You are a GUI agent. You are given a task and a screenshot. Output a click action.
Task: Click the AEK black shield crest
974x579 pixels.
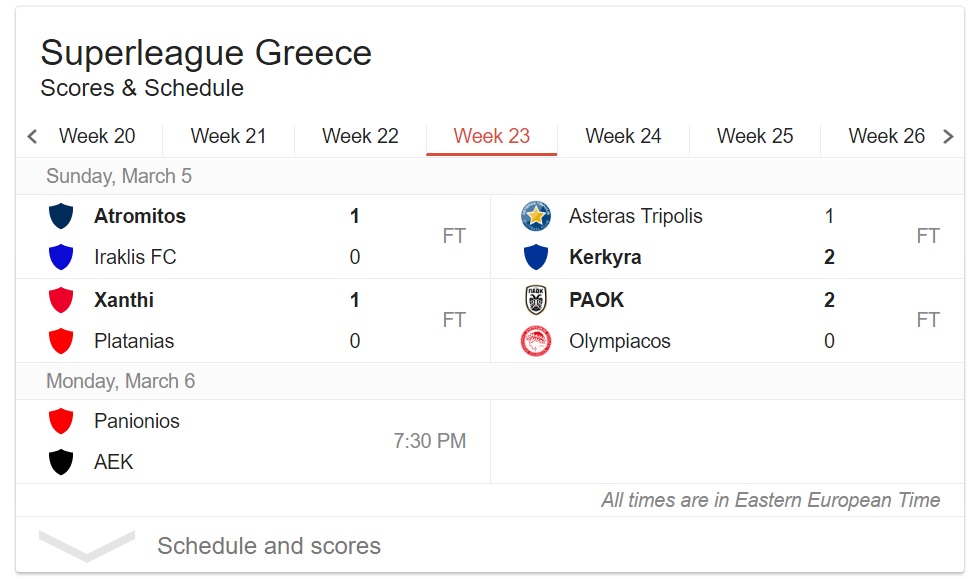[61, 462]
